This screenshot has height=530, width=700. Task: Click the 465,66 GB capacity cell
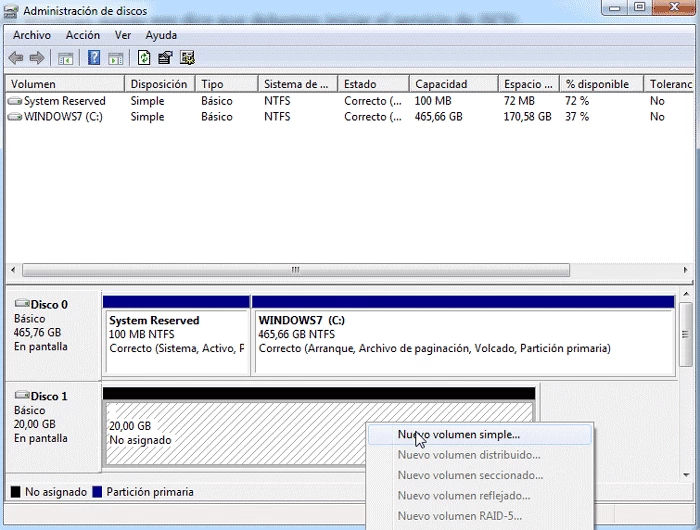click(438, 117)
